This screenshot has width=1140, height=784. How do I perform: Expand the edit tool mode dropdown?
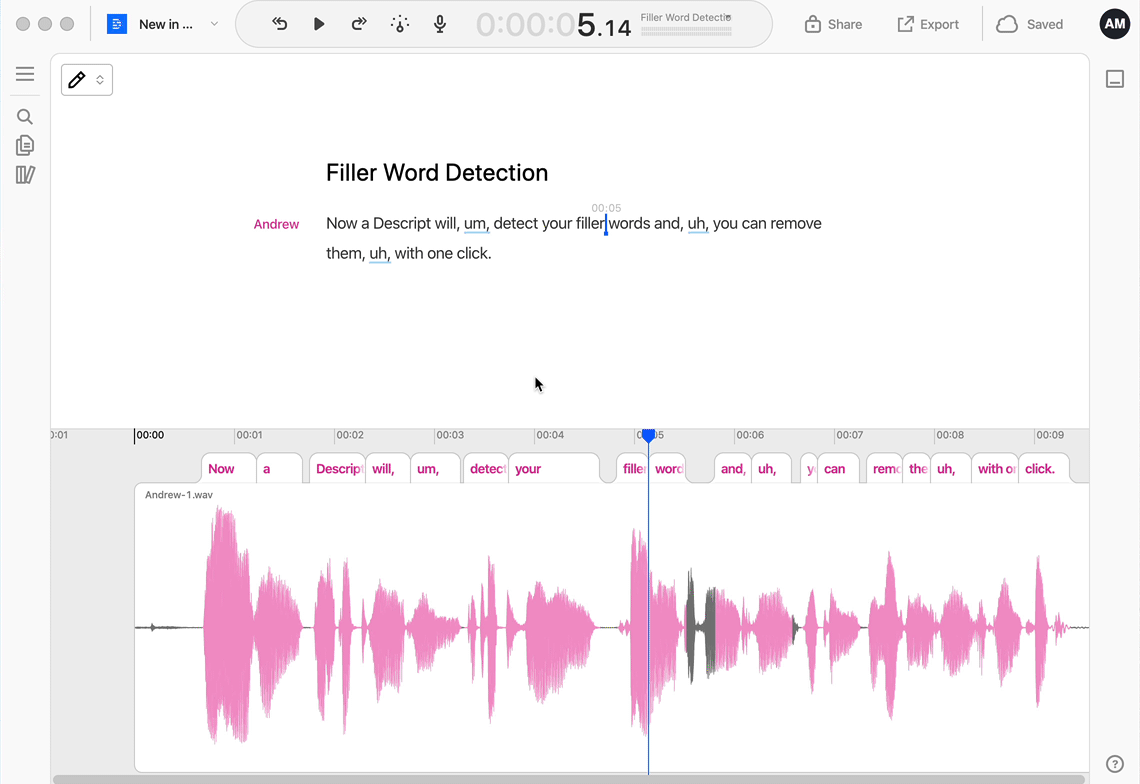point(97,78)
